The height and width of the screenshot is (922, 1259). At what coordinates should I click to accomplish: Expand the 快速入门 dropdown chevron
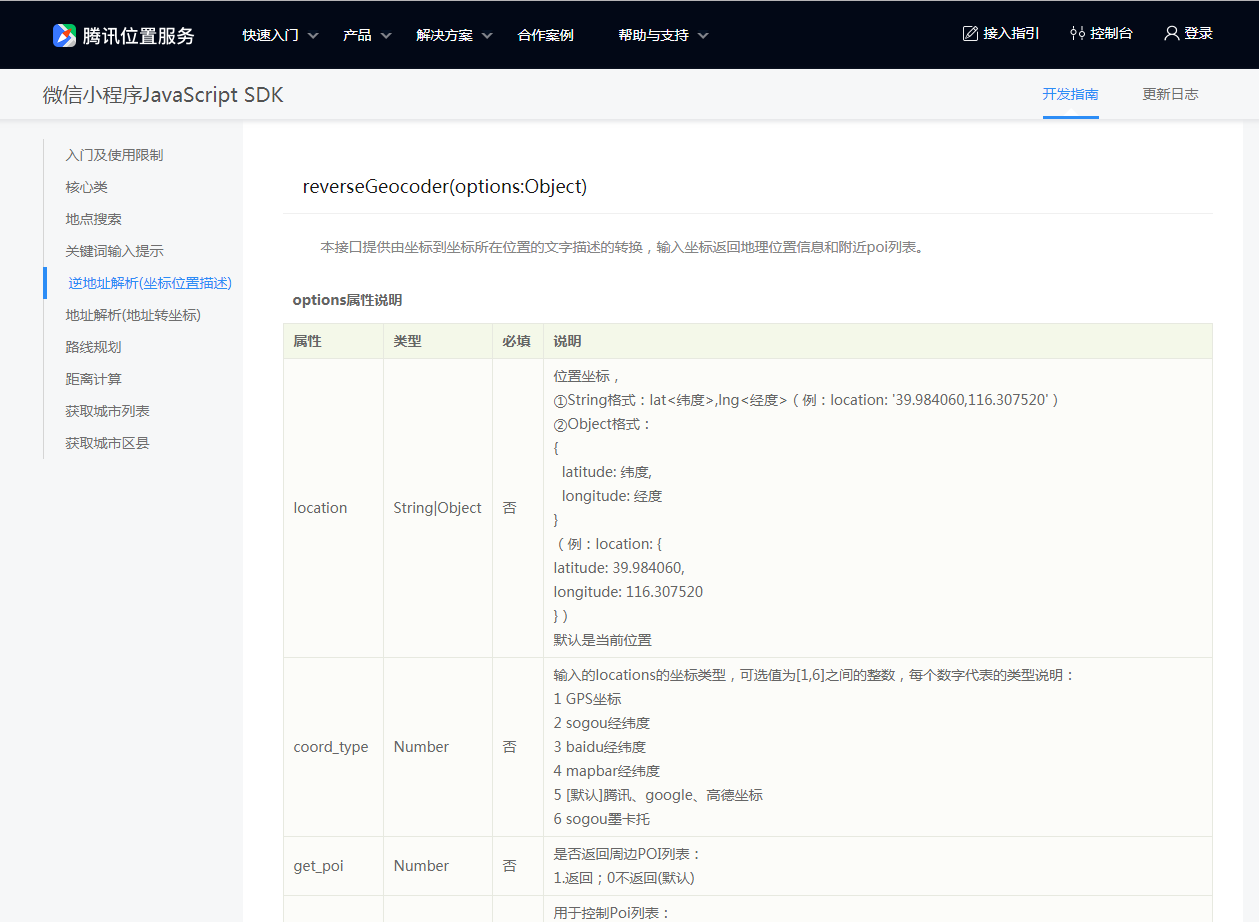313,35
